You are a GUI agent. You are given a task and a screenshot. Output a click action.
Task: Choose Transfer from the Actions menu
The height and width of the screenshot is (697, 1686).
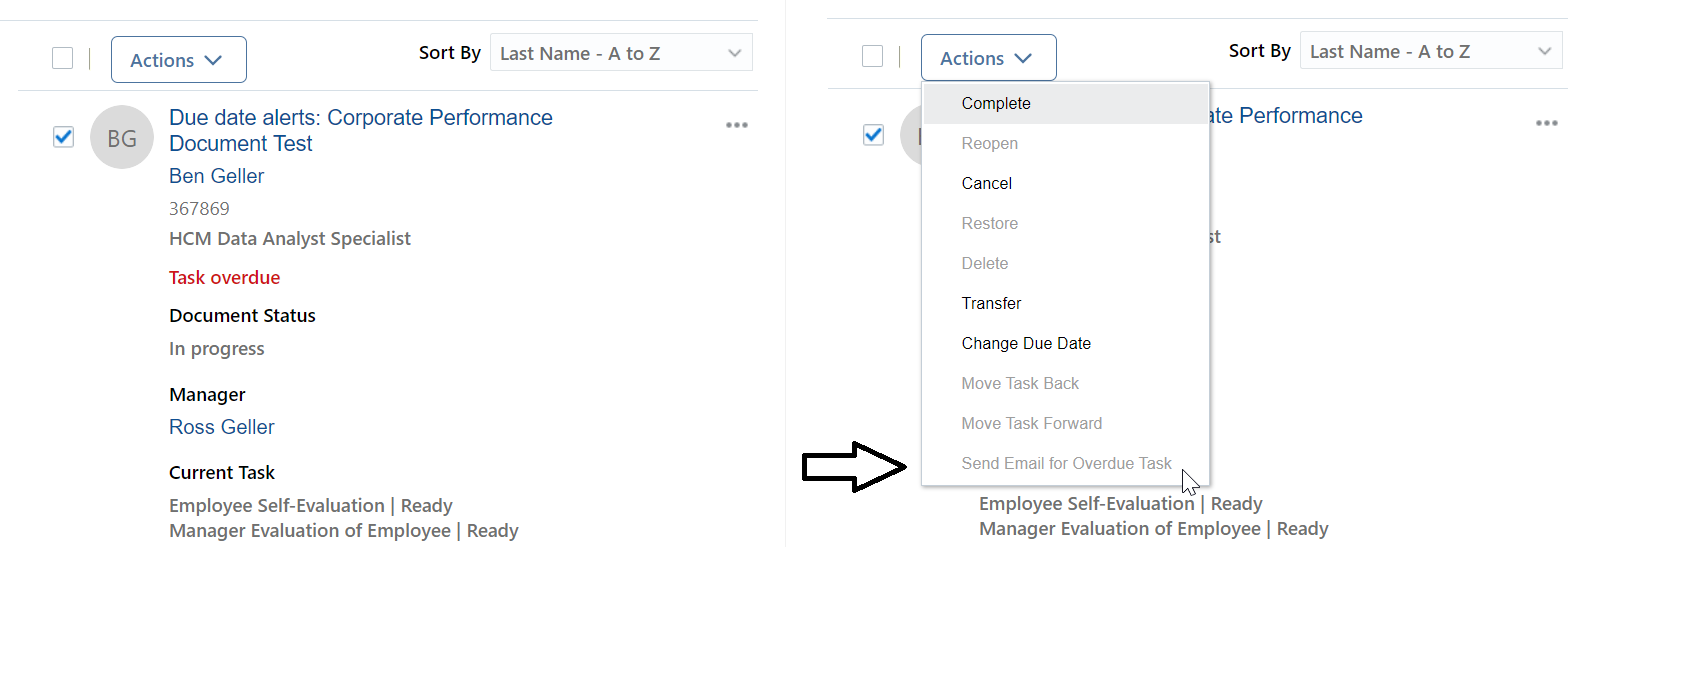pyautogui.click(x=1066, y=303)
